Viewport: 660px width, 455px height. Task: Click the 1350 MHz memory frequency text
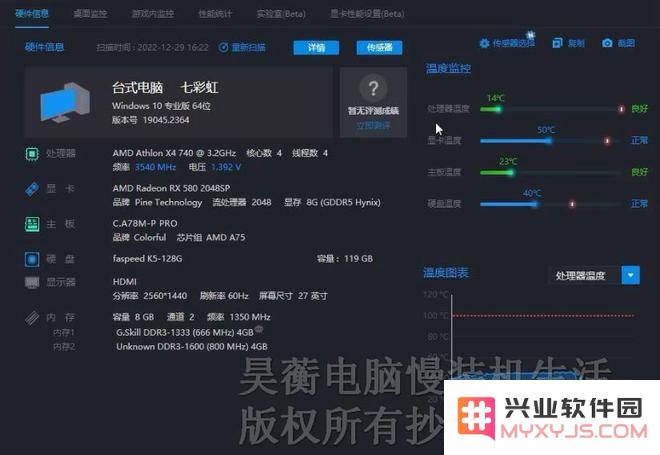tap(250, 317)
